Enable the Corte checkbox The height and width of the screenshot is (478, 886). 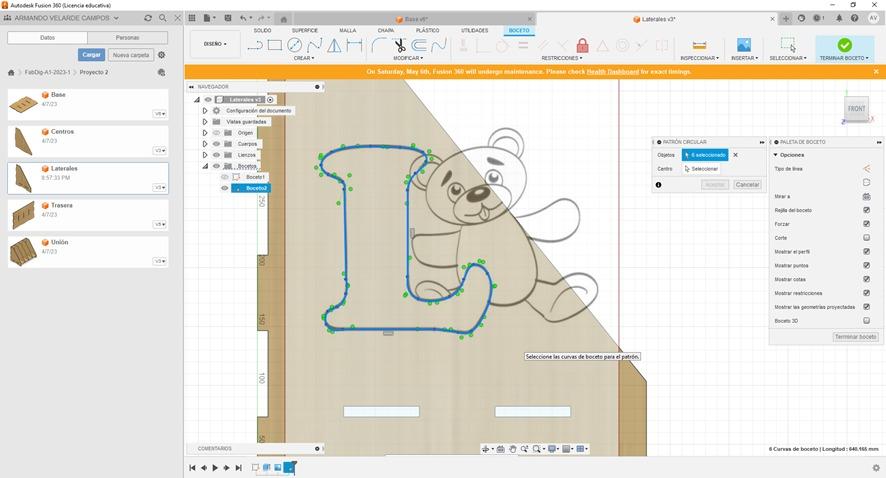point(866,238)
